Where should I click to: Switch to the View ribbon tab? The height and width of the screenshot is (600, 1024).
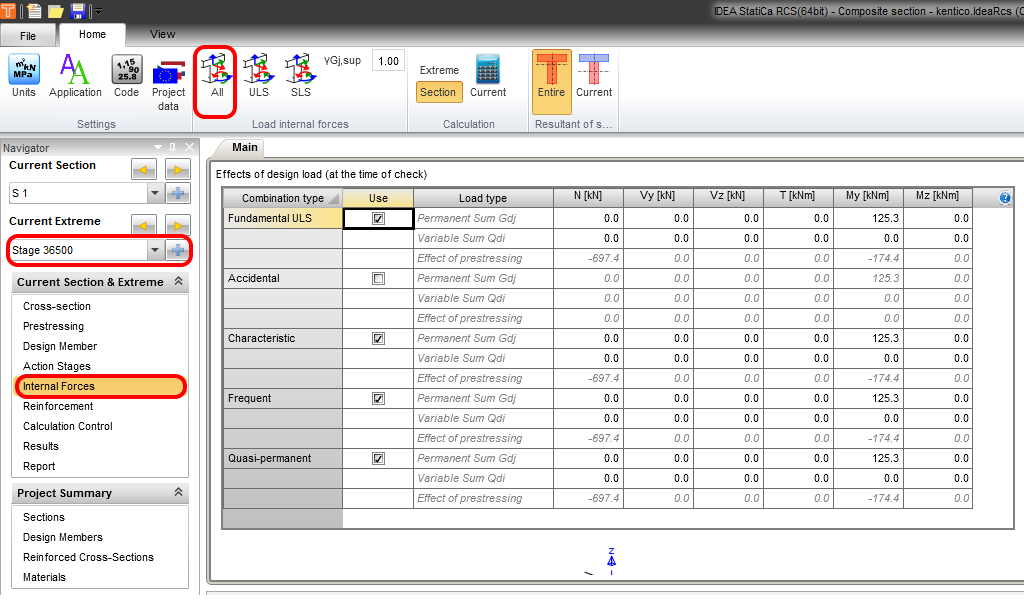162,34
